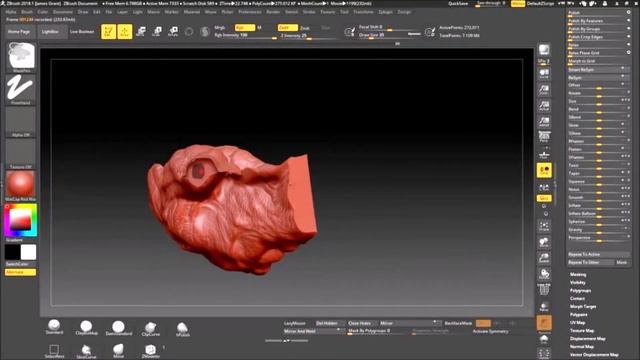Expand the Visibility sub-palette
This screenshot has width=640, height=360.
point(578,282)
